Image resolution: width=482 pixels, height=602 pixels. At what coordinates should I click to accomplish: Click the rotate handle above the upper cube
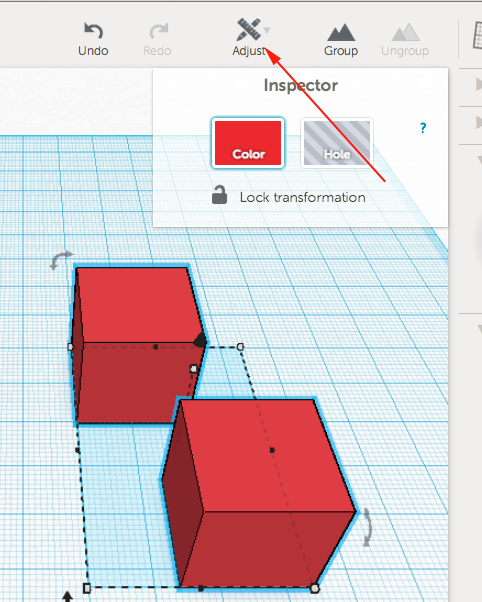61,260
